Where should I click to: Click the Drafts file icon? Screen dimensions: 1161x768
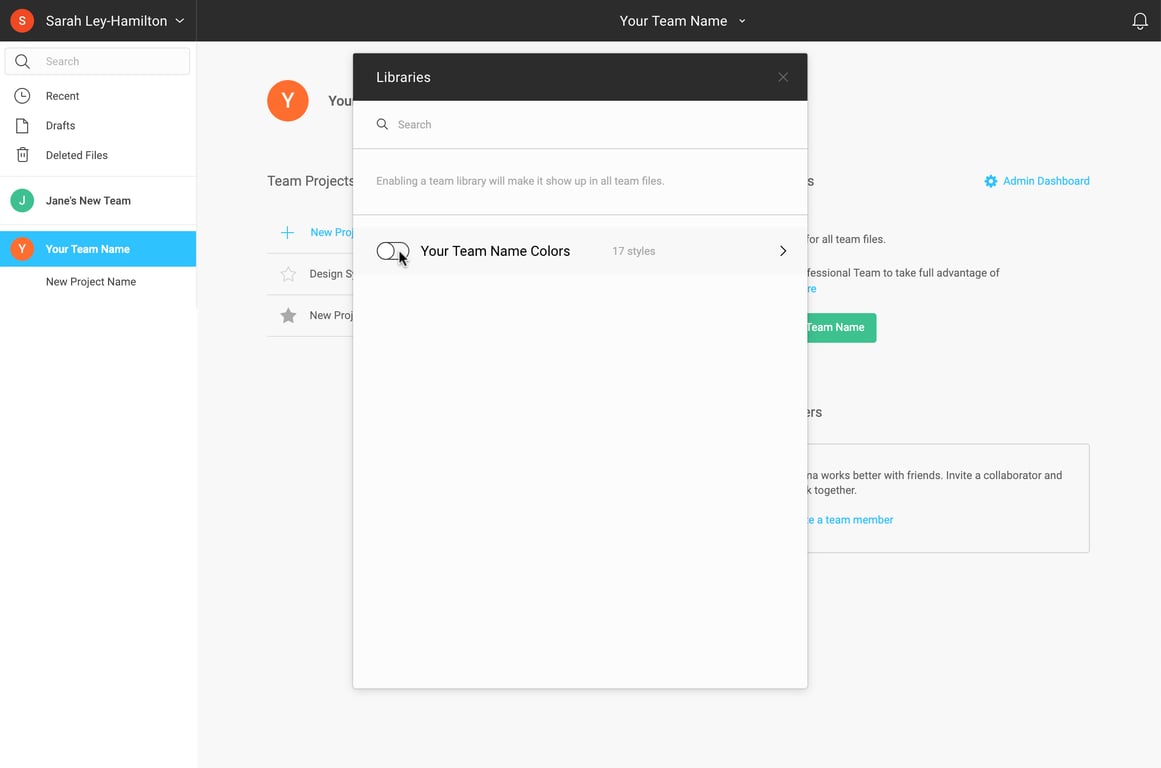[22, 126]
